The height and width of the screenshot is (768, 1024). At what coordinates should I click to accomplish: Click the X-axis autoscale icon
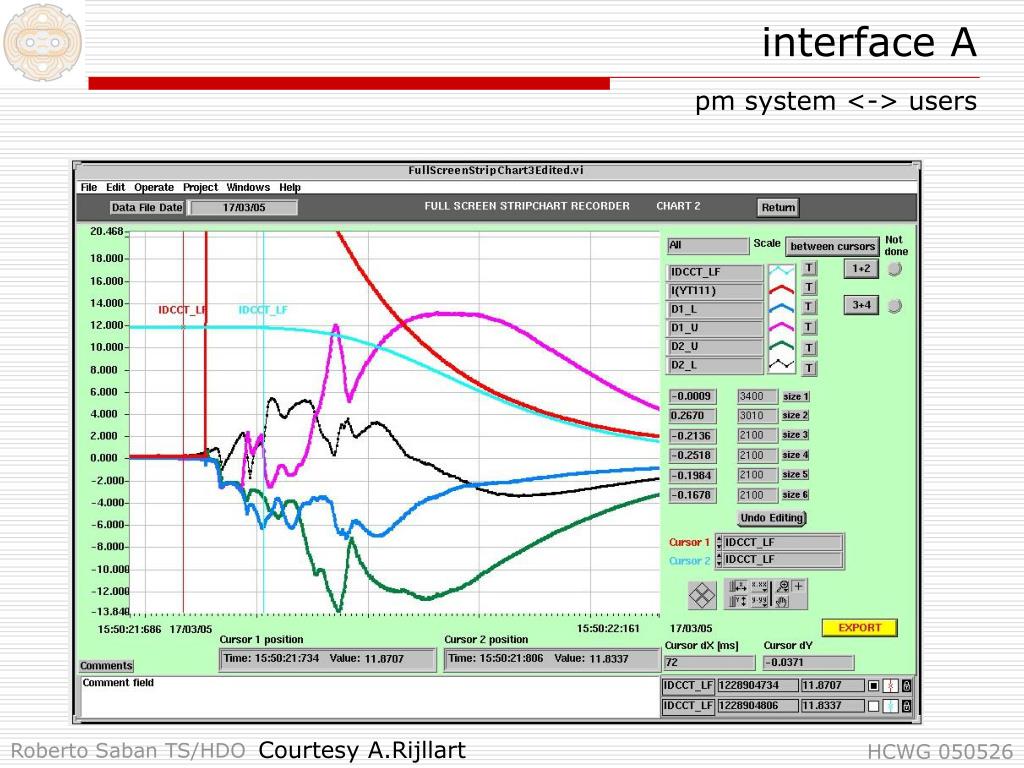coord(739,586)
